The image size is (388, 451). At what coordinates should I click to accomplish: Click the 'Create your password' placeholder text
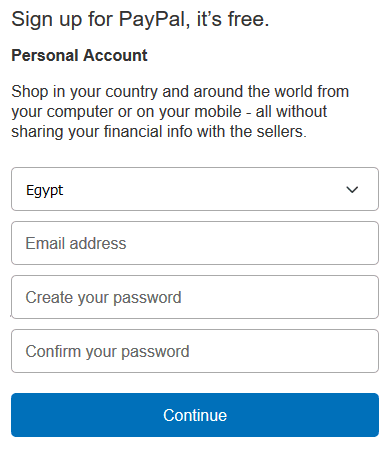point(104,298)
